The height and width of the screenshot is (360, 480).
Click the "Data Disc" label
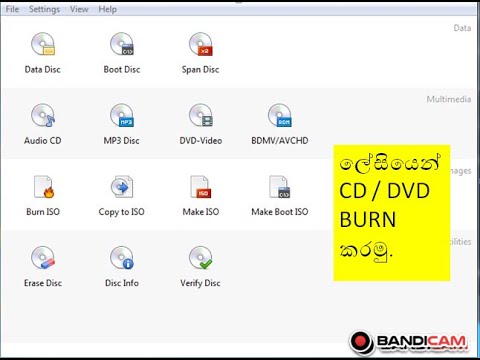pyautogui.click(x=43, y=69)
